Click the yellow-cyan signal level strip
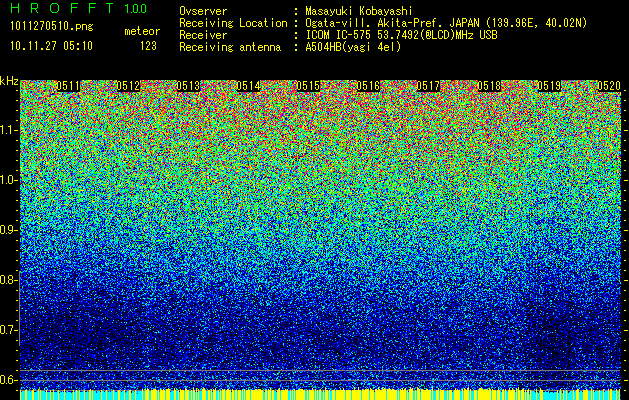629x400 pixels. pyautogui.click(x=320, y=394)
